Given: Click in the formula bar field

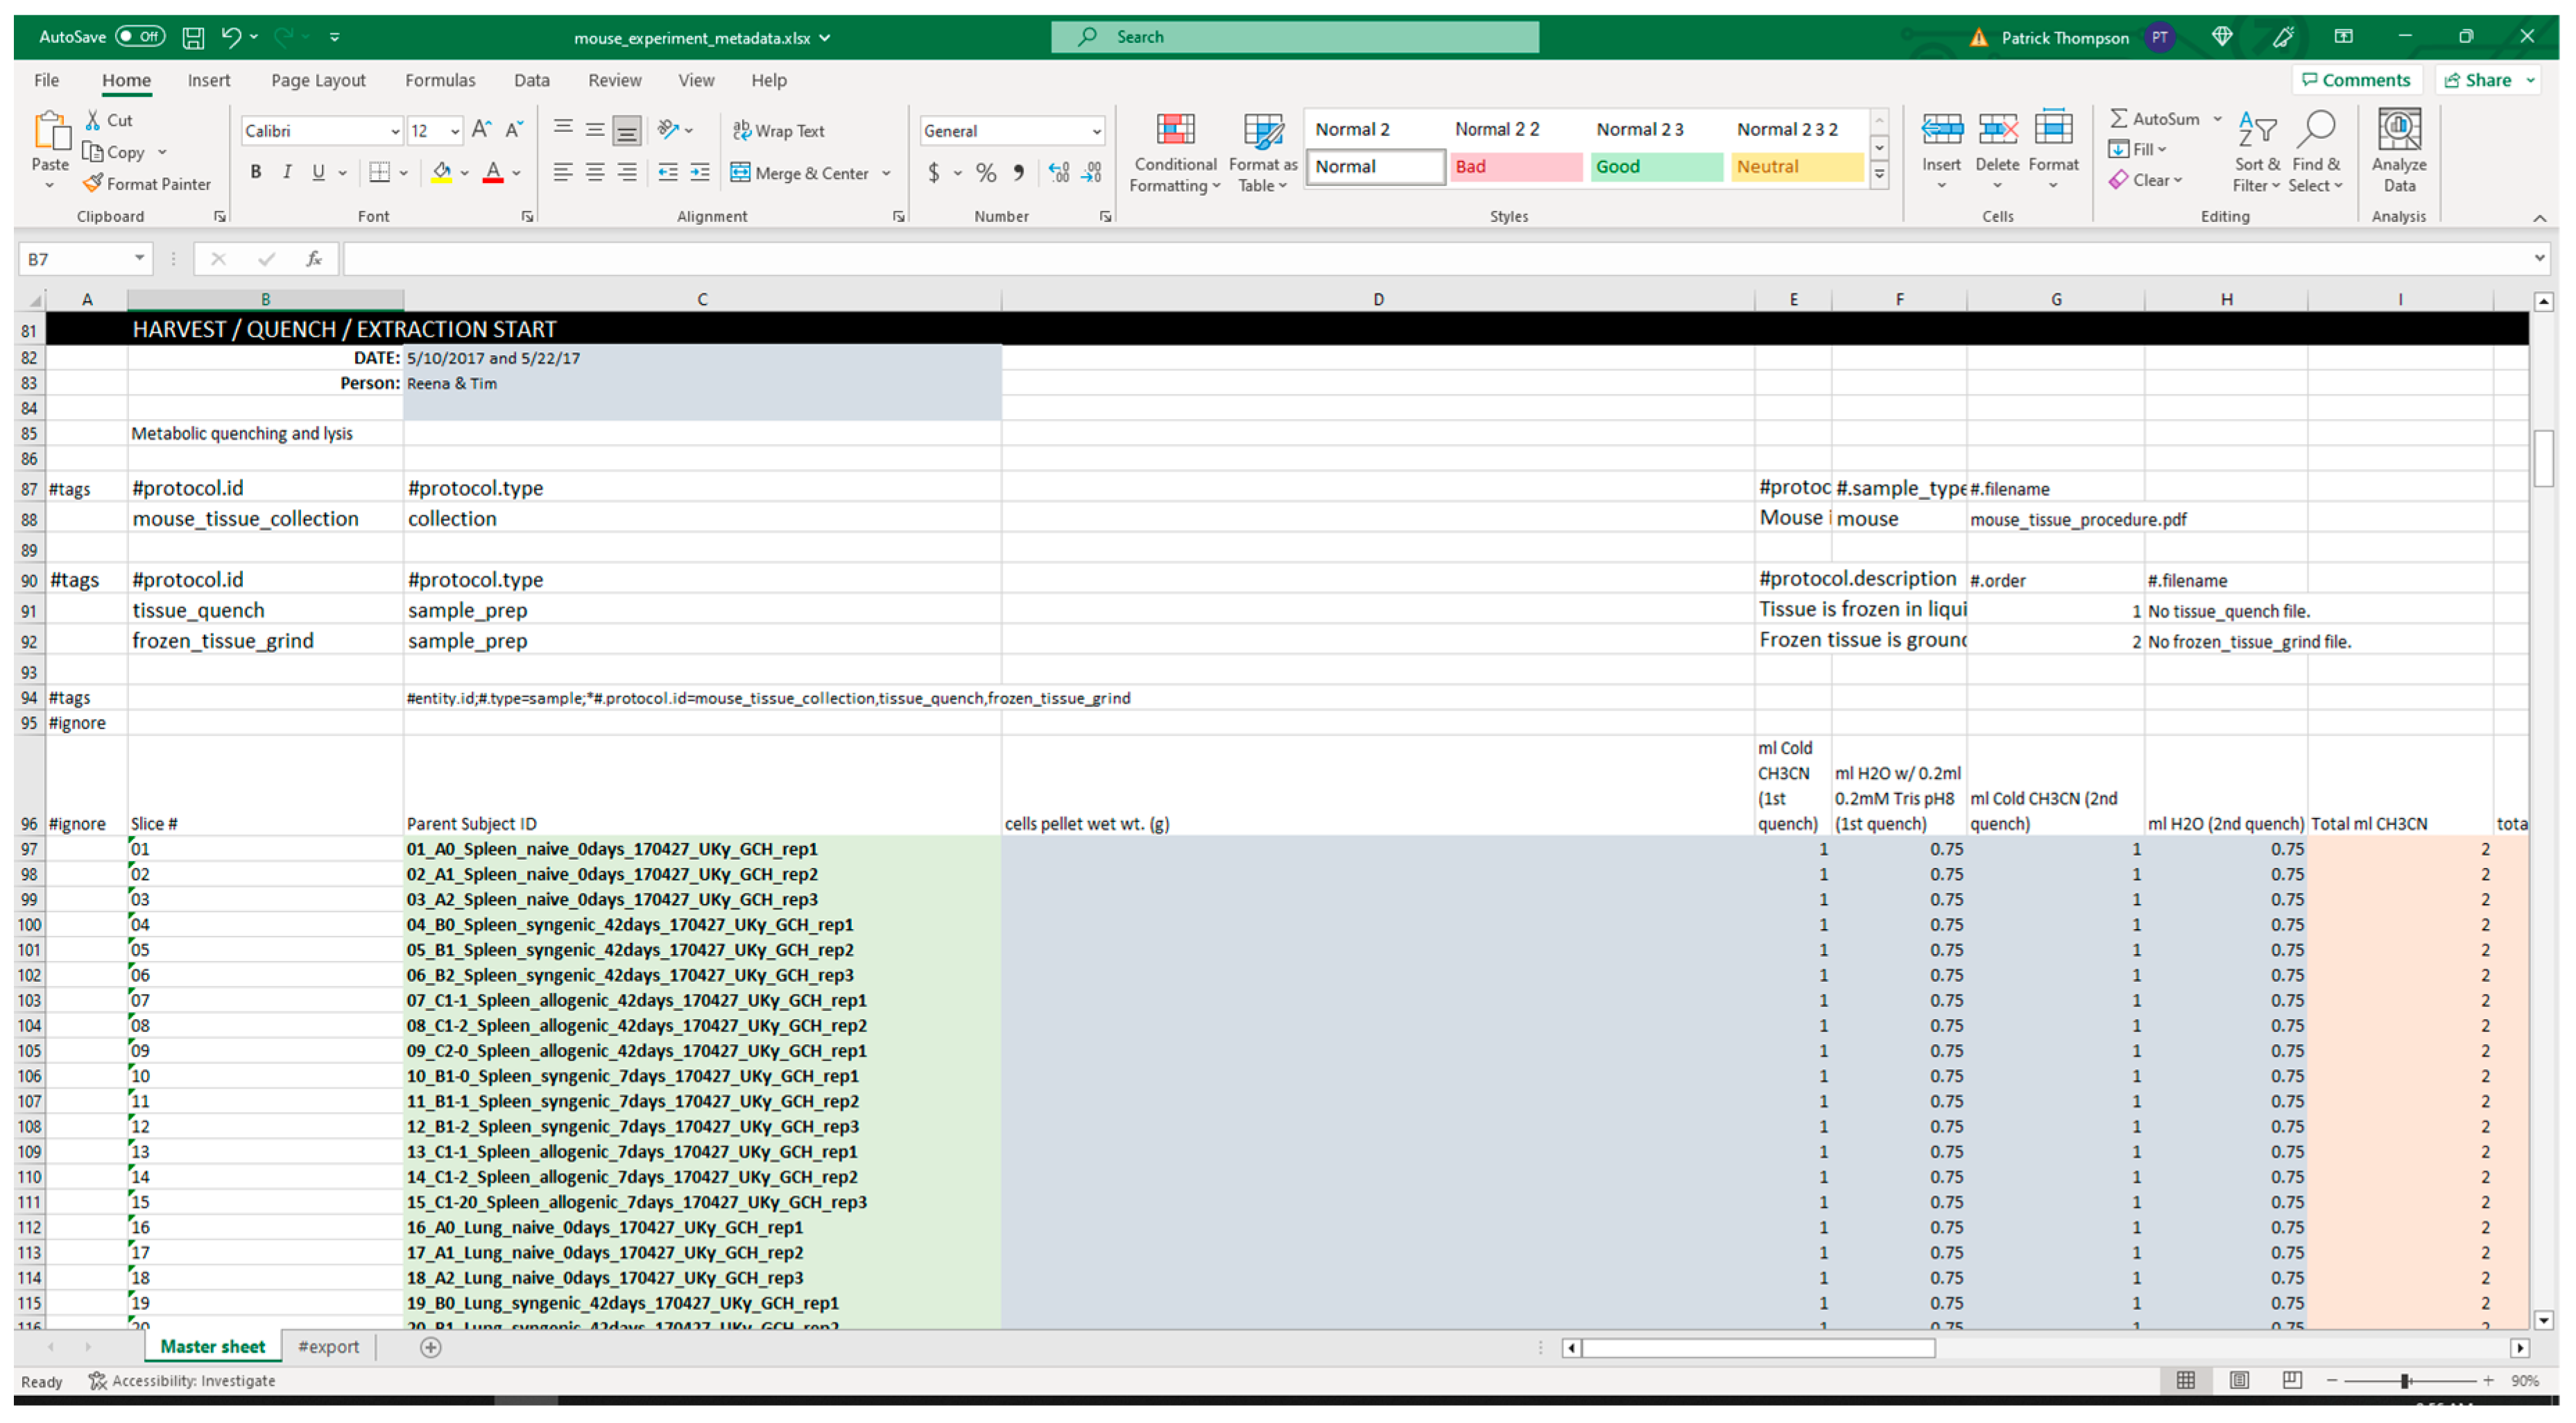Looking at the screenshot, I should 1400,259.
